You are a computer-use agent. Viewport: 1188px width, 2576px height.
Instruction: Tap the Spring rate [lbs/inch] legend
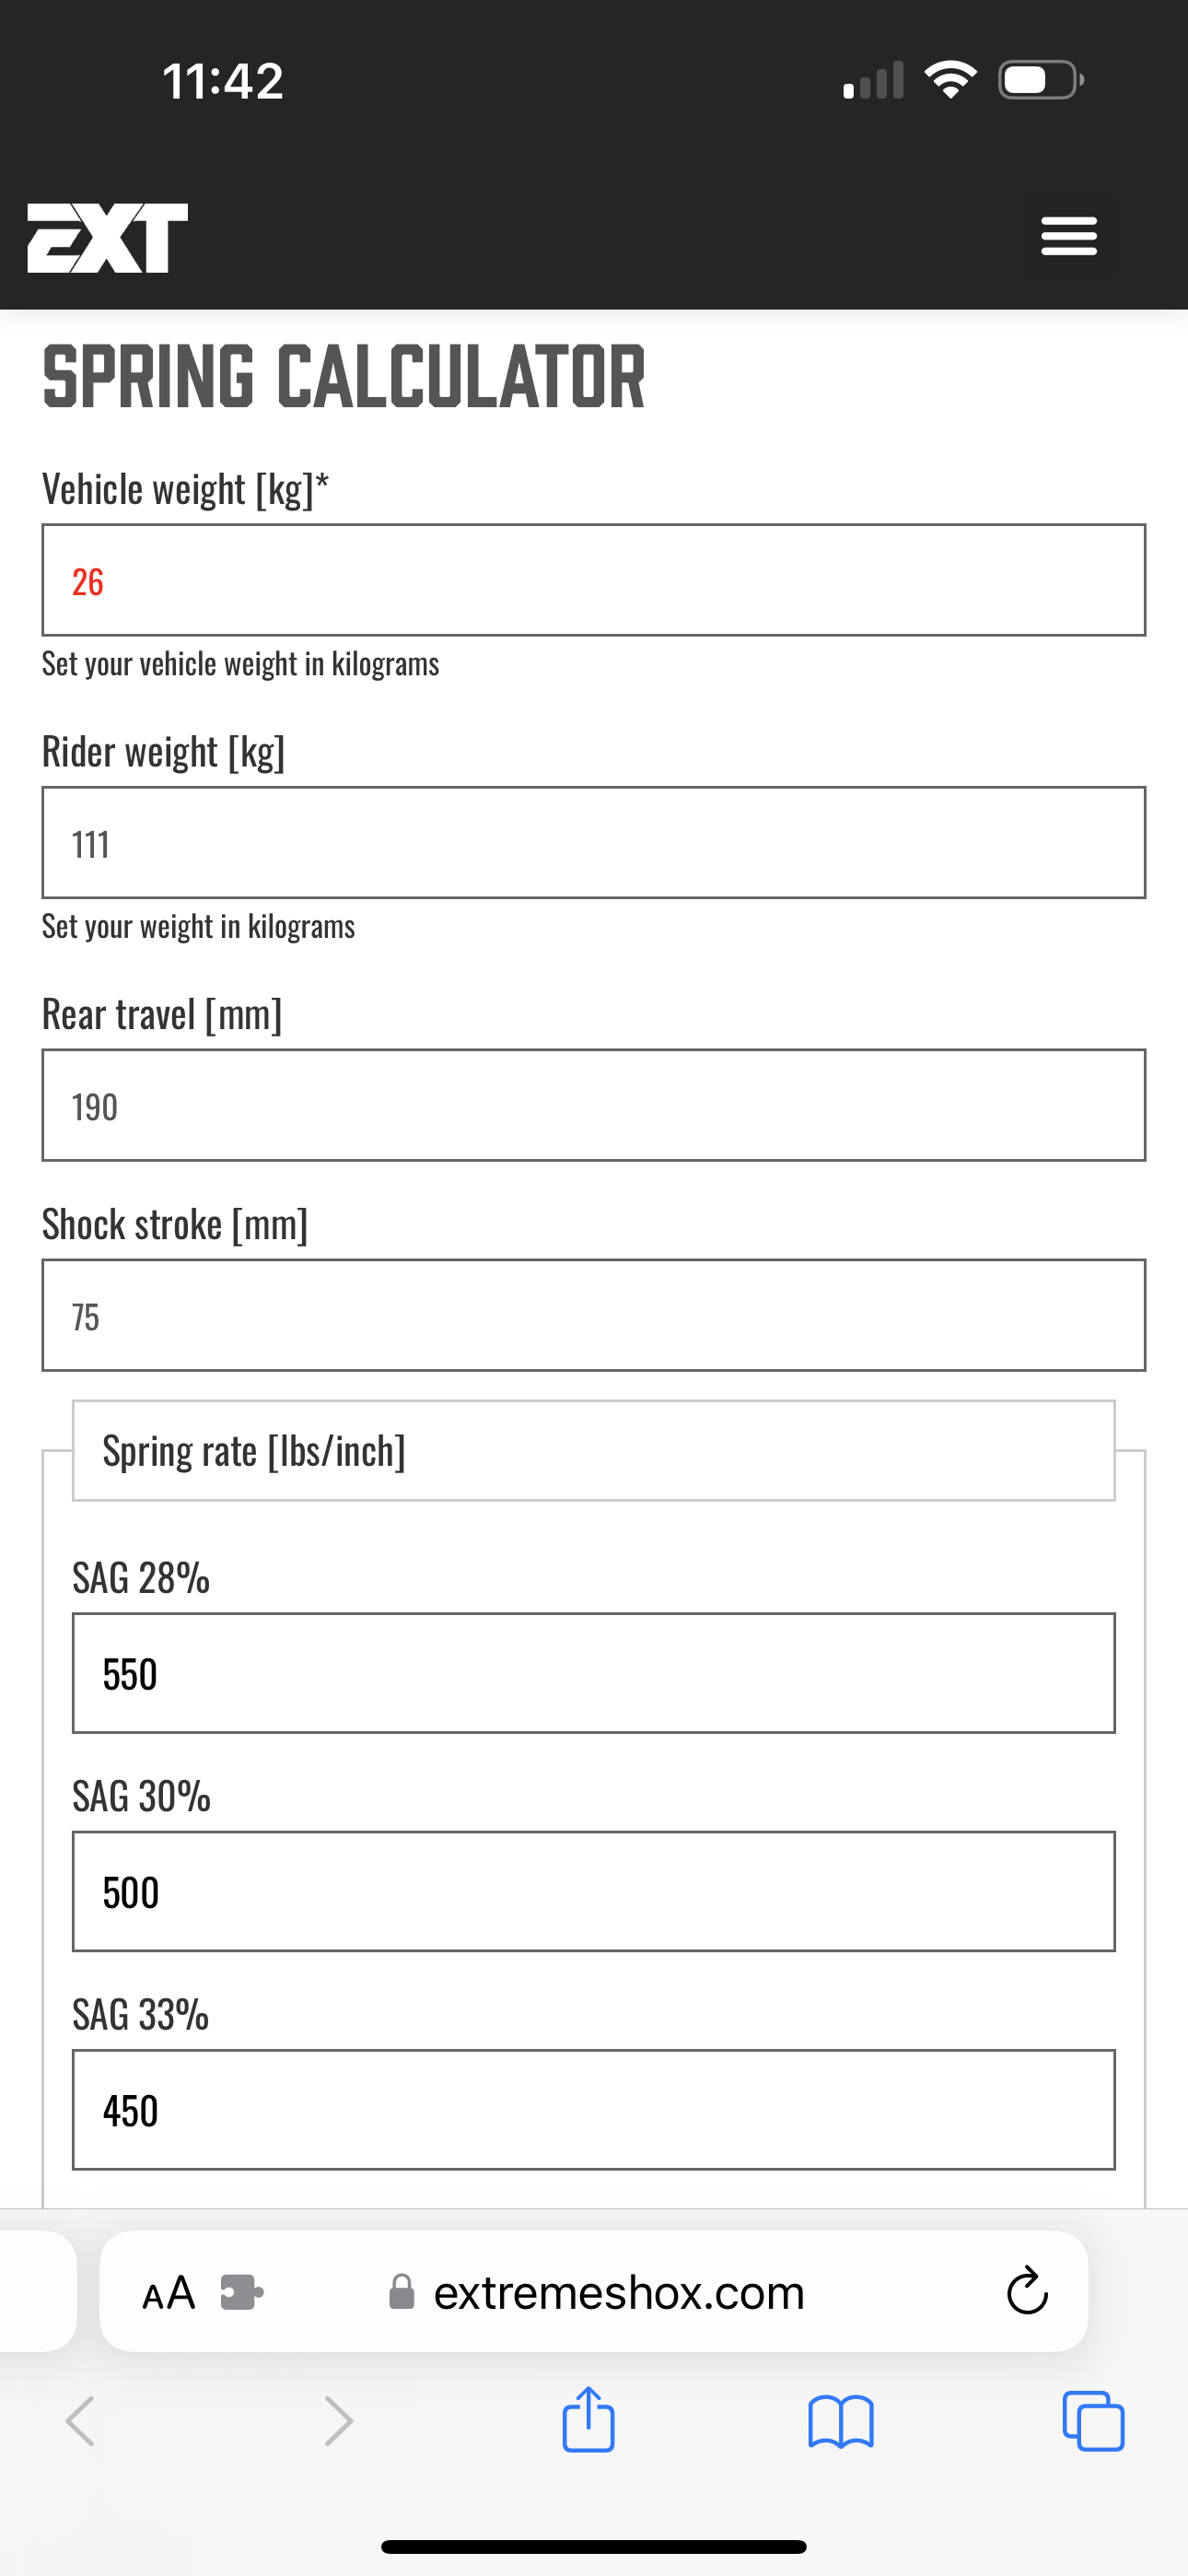click(x=254, y=1451)
